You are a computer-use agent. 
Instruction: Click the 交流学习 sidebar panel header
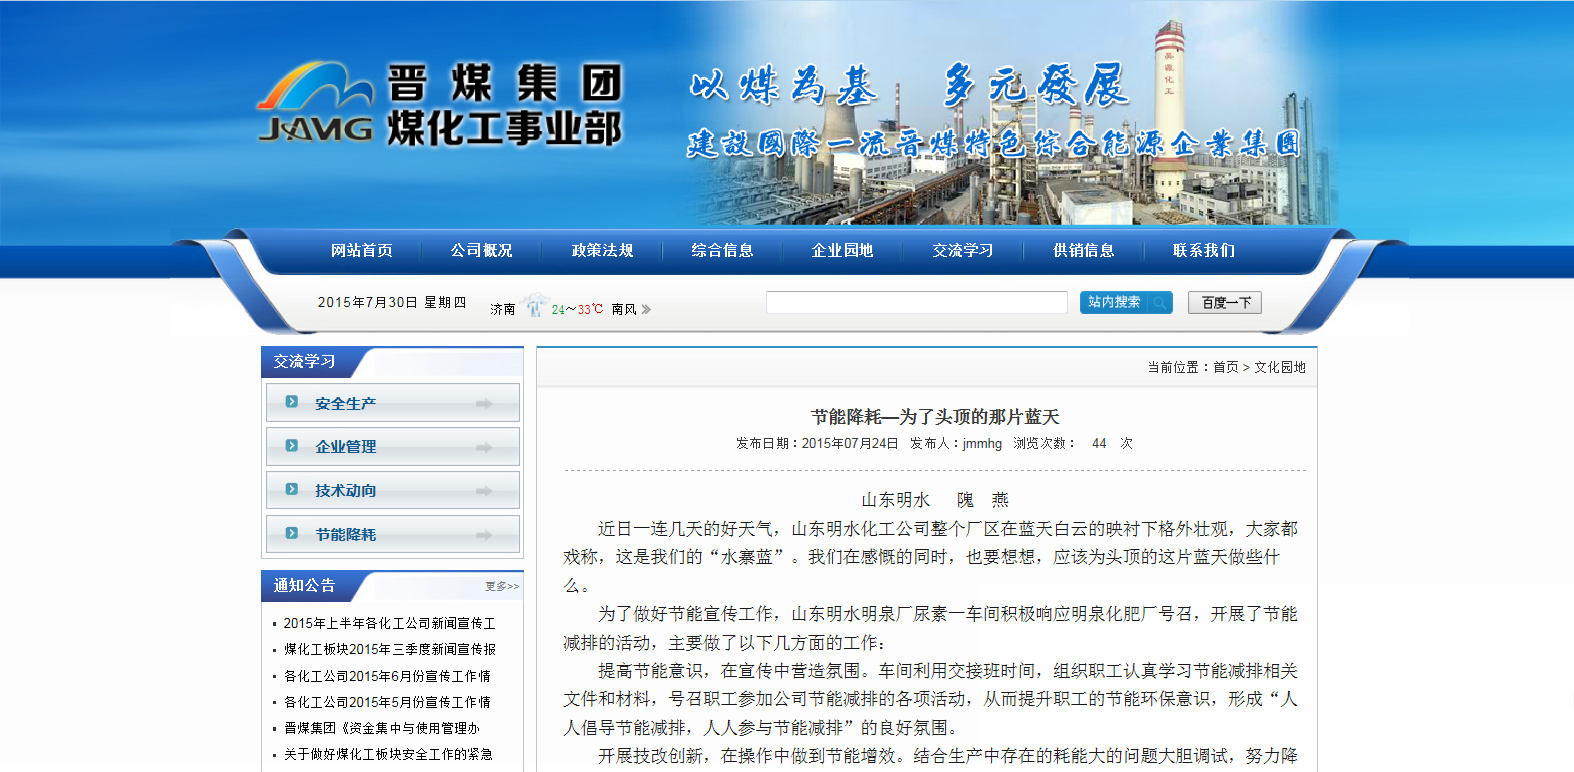[304, 362]
